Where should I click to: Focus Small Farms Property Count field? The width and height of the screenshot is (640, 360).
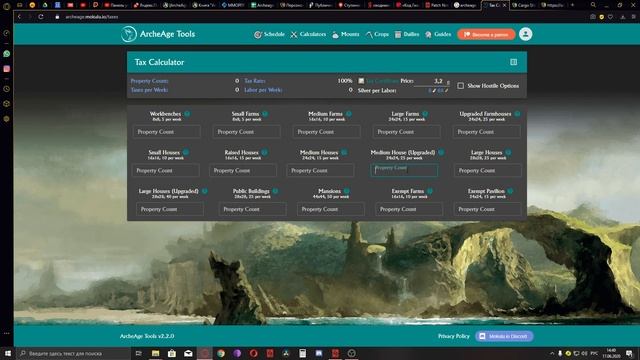pyautogui.click(x=246, y=132)
